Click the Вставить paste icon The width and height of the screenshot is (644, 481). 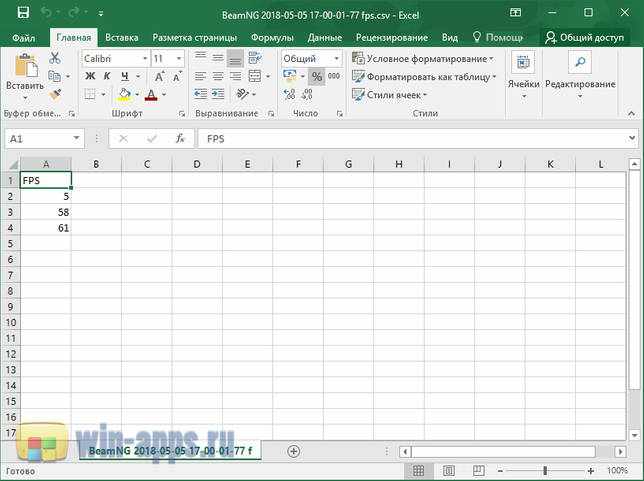tap(25, 65)
